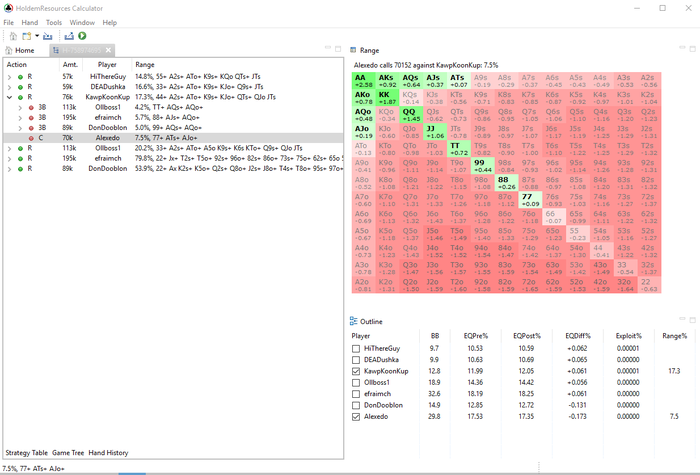Switch to Strategy Table view
Viewport: 700px width, 475px height.
tap(26, 453)
